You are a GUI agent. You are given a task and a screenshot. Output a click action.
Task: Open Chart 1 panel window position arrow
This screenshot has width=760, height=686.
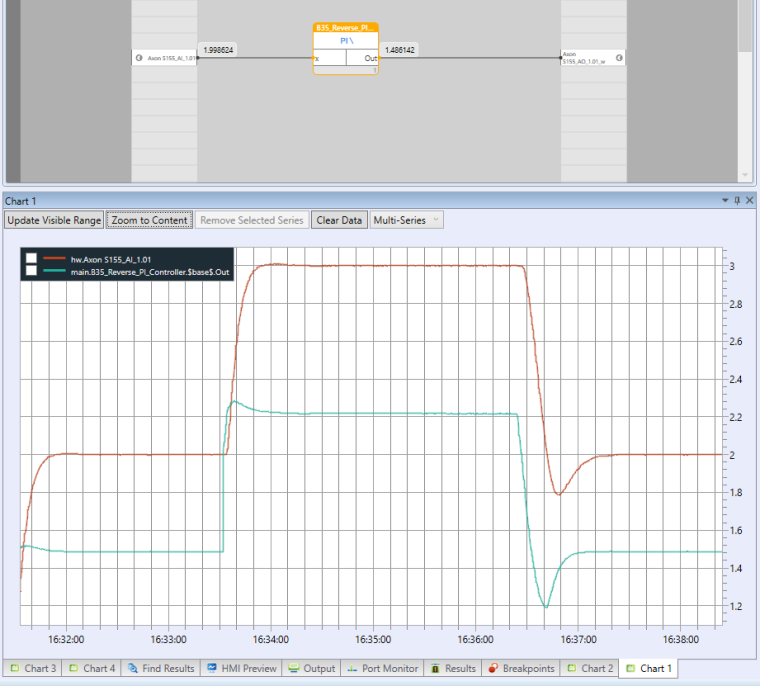coord(726,201)
